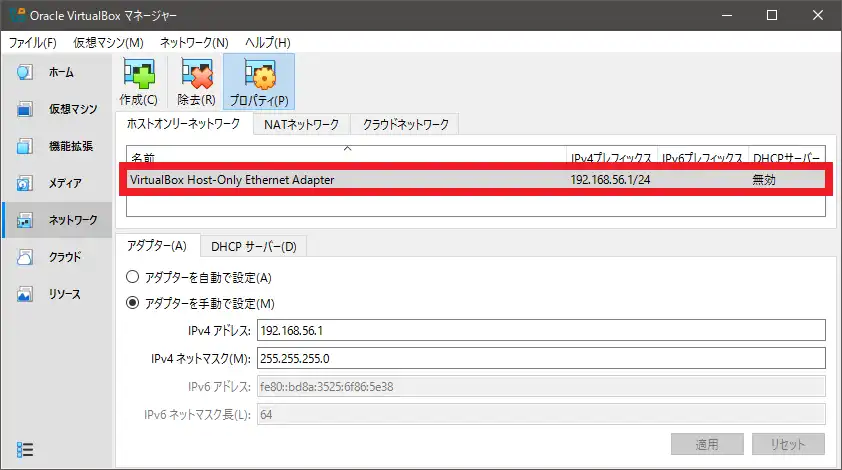Switch to the Host-only Networks tab
The width and height of the screenshot is (842, 470).
tap(184, 124)
